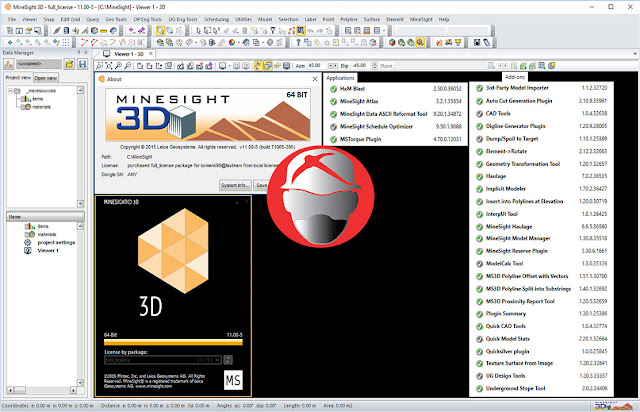Open the viewer tab list dropdown arrow

point(635,54)
